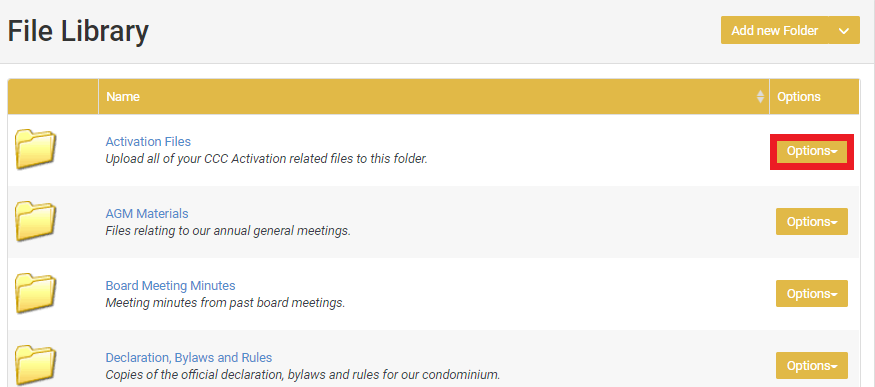The height and width of the screenshot is (387, 875).
Task: Select the Board Meeting Minutes folder icon
Action: click(x=36, y=293)
